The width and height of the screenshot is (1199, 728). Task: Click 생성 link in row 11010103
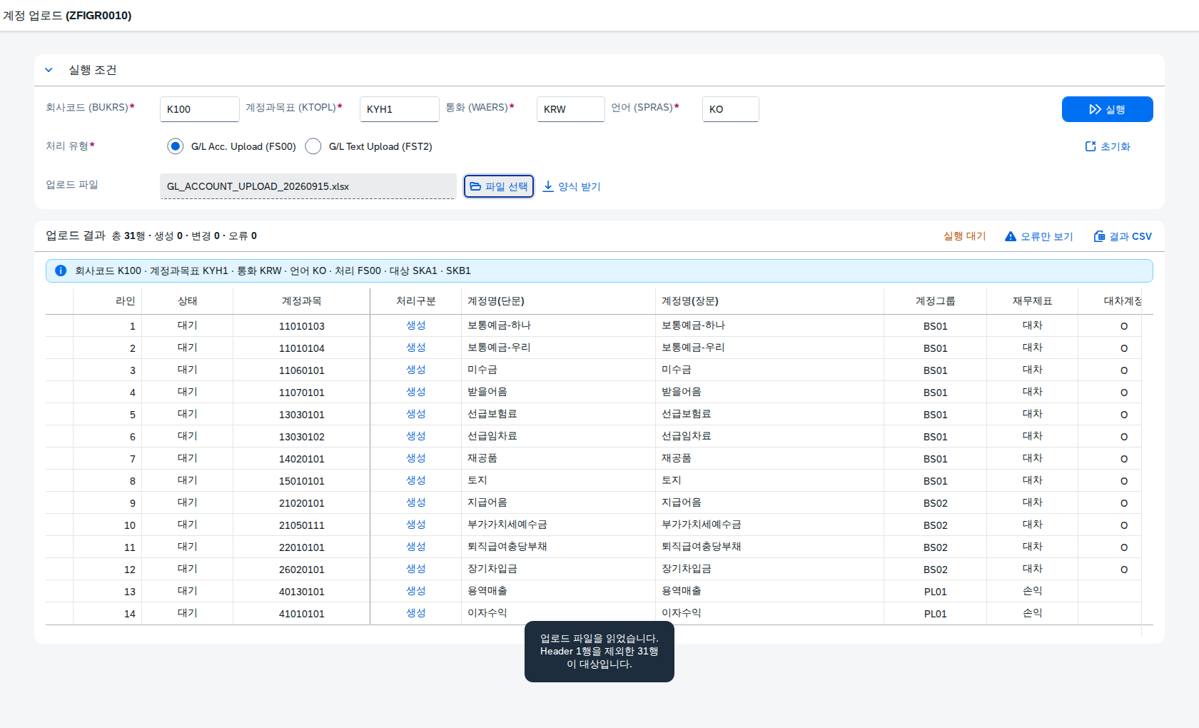click(416, 326)
